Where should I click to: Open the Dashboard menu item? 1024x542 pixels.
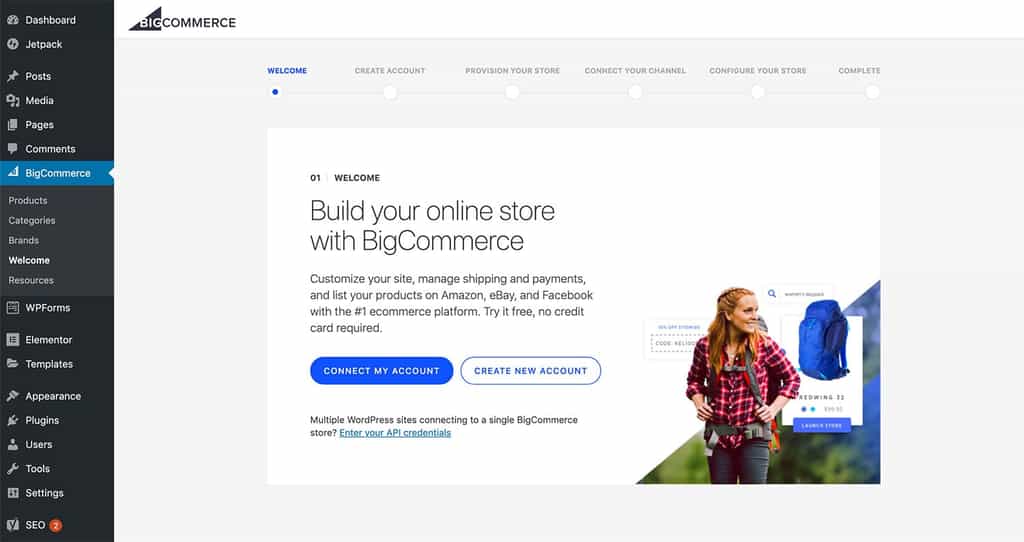click(x=50, y=20)
